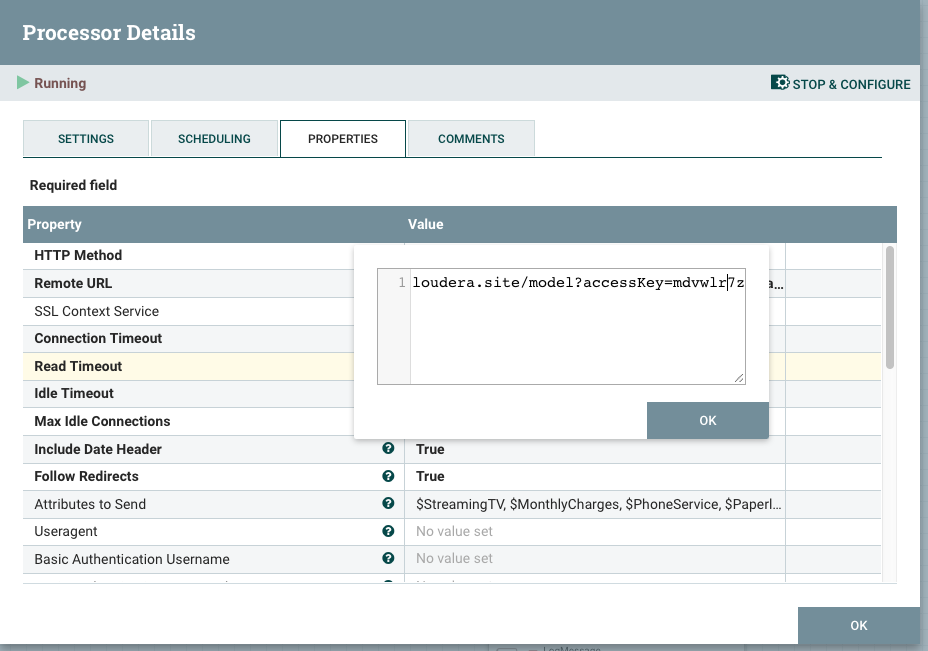This screenshot has height=651, width=928.
Task: Click the green Running play indicator
Action: [25, 83]
